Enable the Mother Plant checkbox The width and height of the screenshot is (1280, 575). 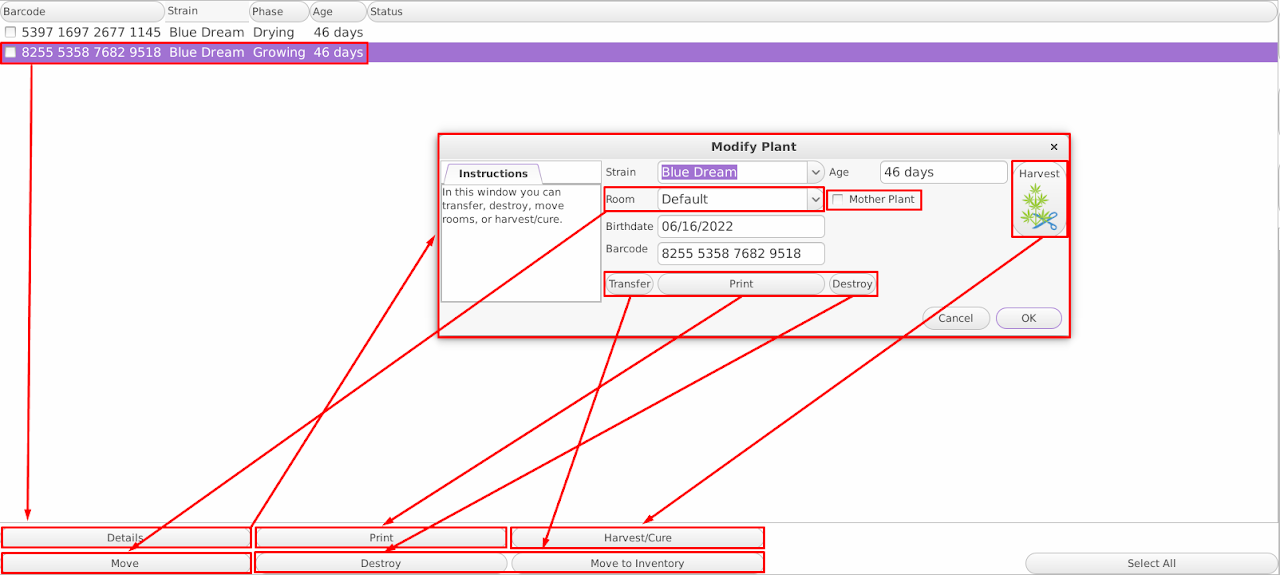pyautogui.click(x=838, y=199)
